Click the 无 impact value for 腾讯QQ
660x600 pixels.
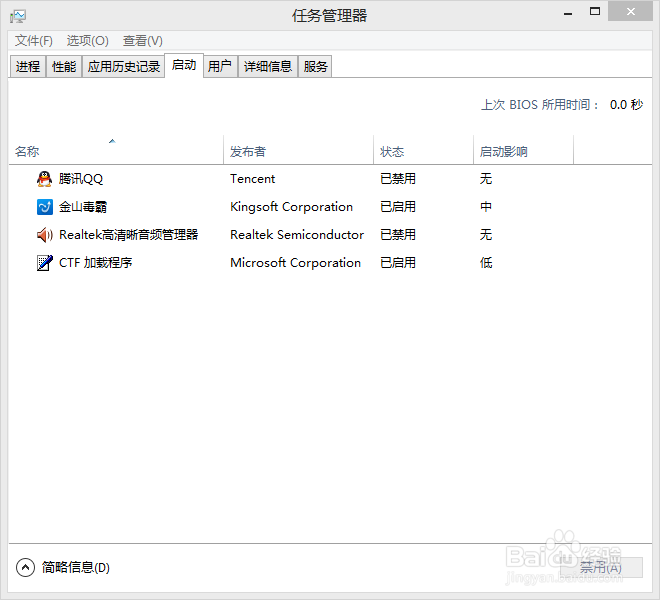click(x=486, y=179)
